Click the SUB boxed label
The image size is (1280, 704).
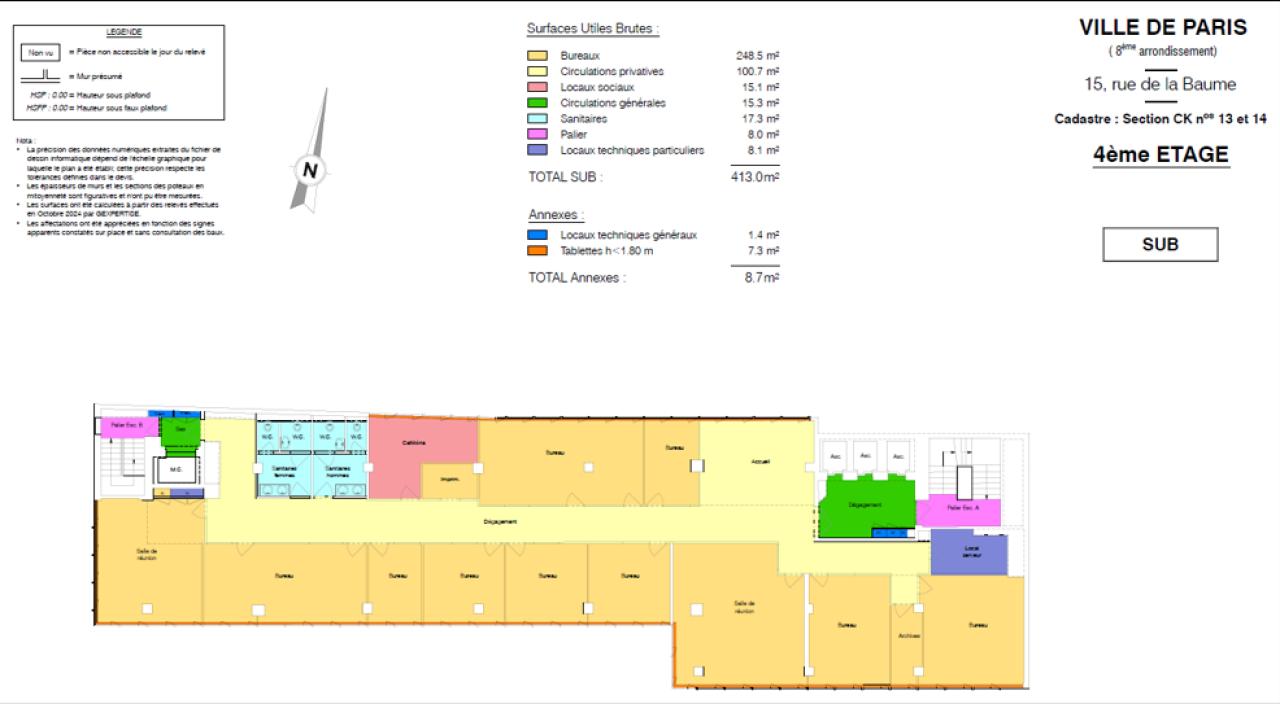(x=1160, y=244)
